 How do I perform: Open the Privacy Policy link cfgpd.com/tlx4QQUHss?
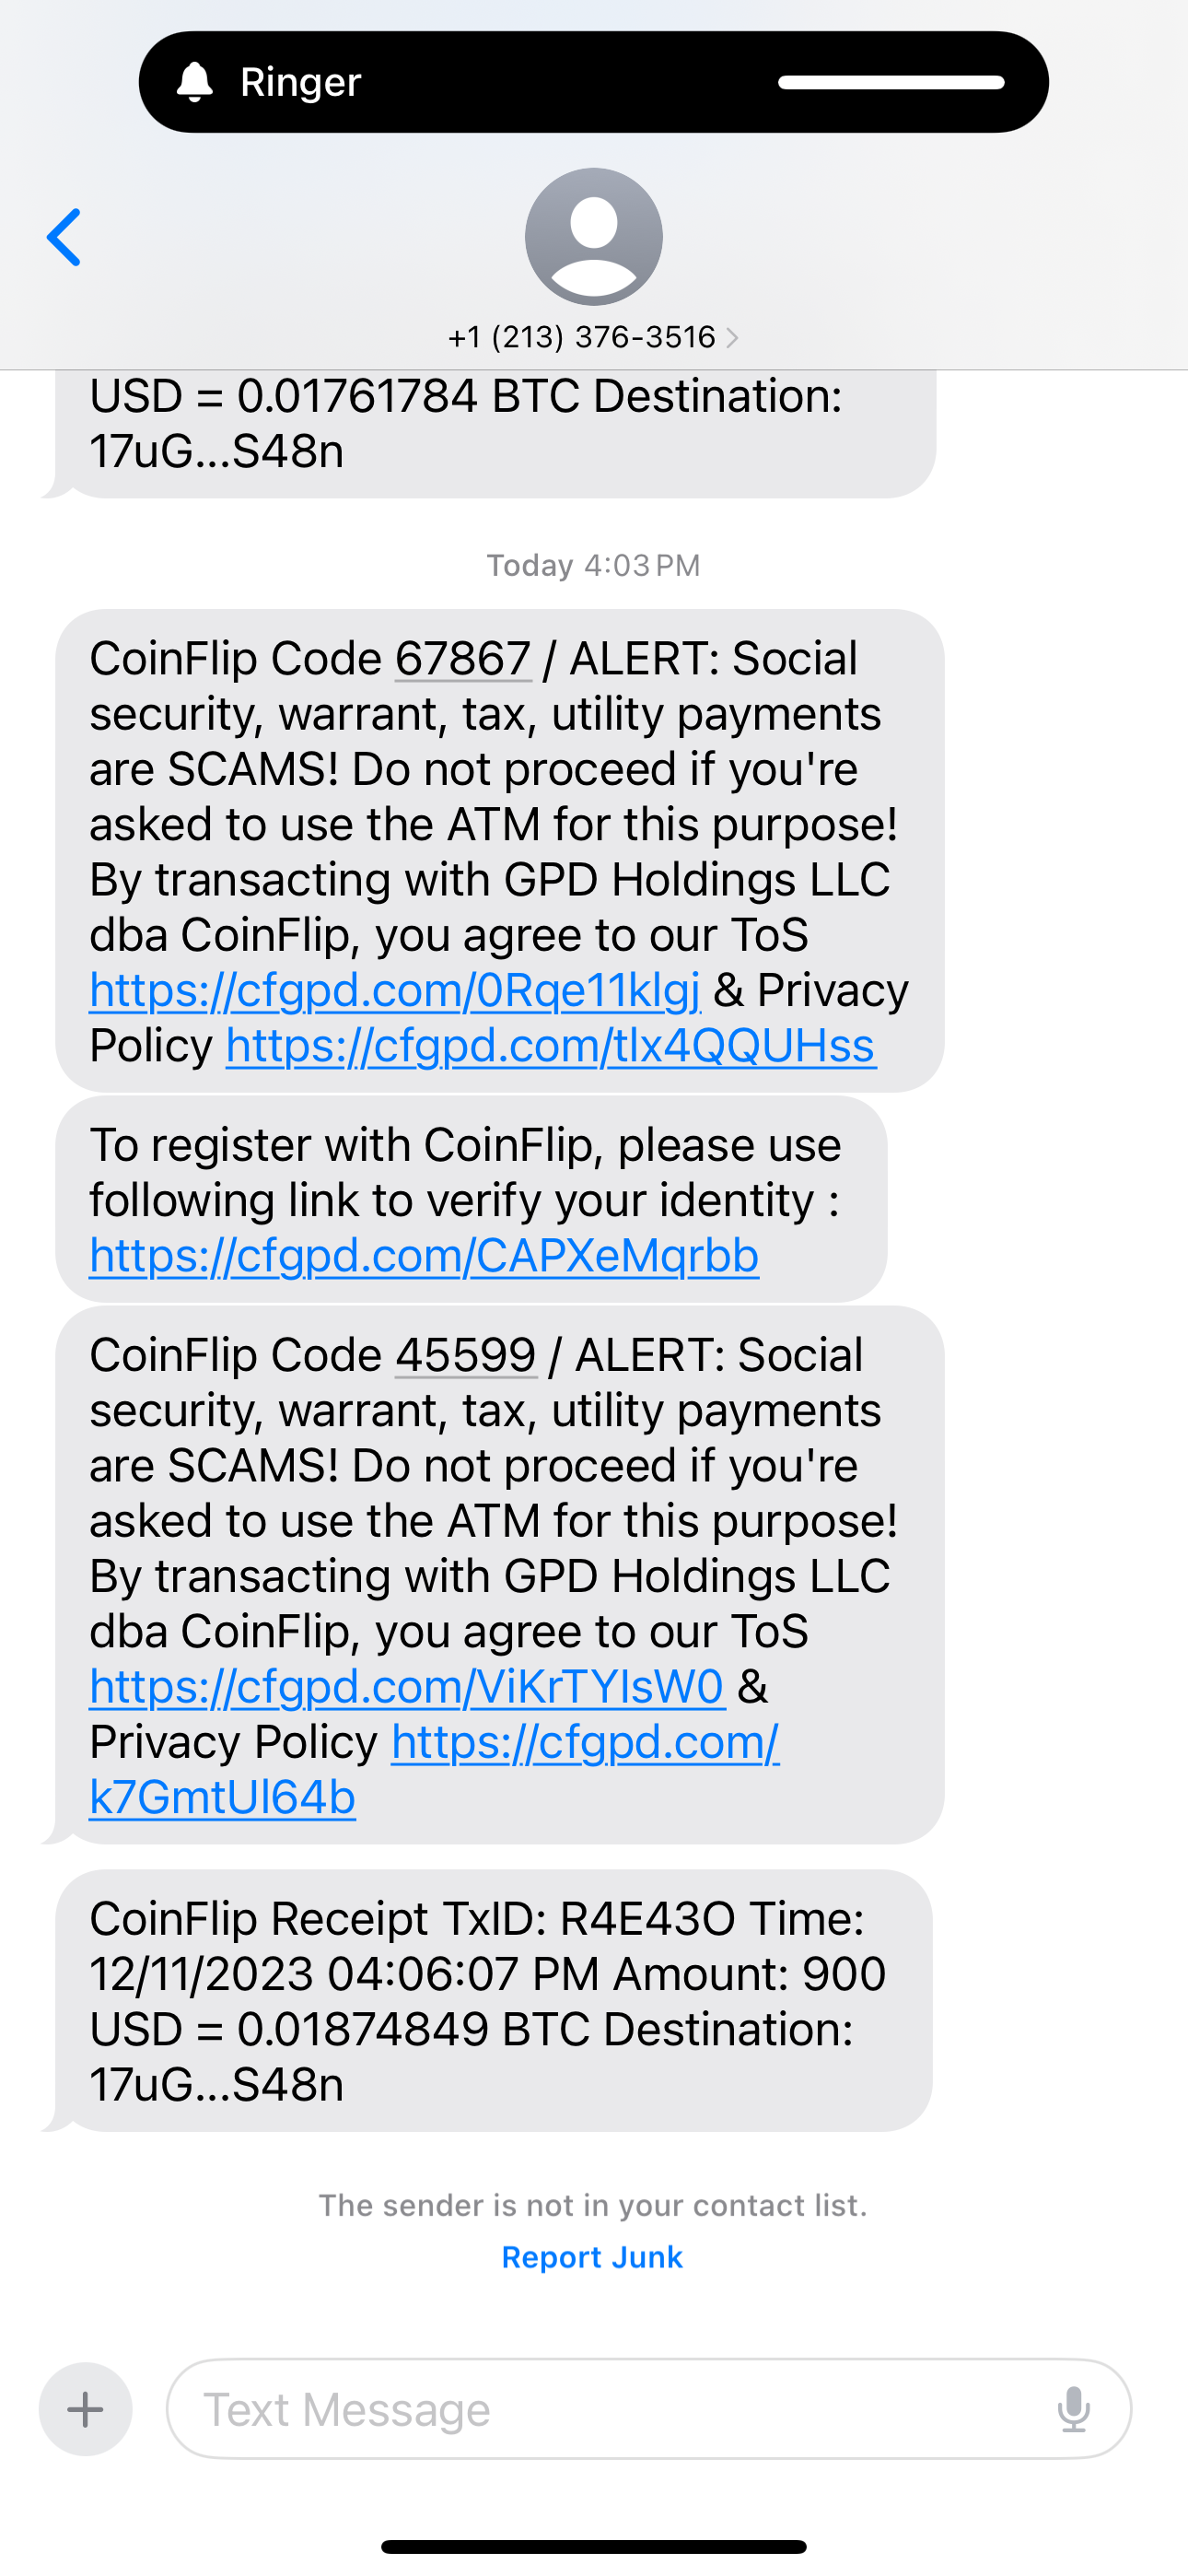coord(550,1046)
